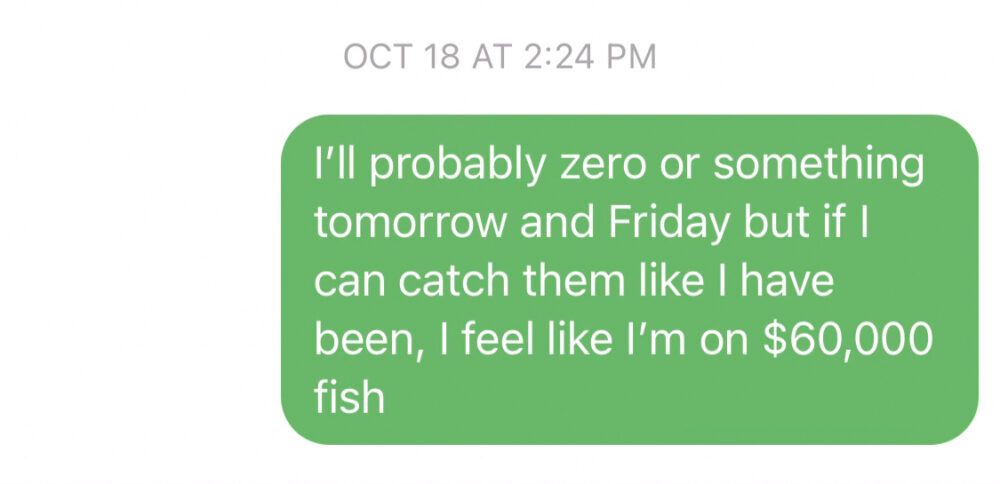Click the word "can" starting the third line

[347, 283]
